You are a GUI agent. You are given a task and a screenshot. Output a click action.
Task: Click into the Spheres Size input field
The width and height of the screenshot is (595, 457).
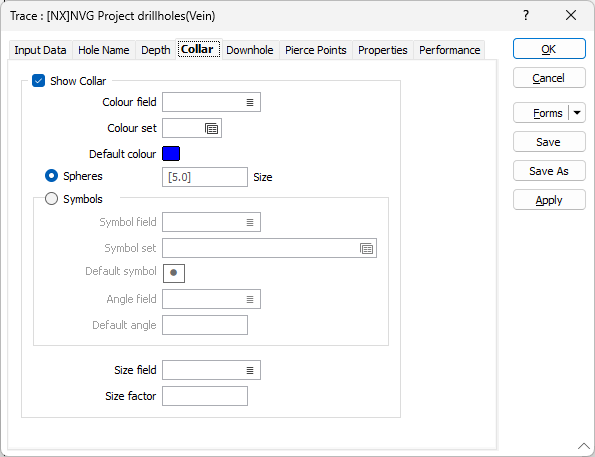point(205,177)
